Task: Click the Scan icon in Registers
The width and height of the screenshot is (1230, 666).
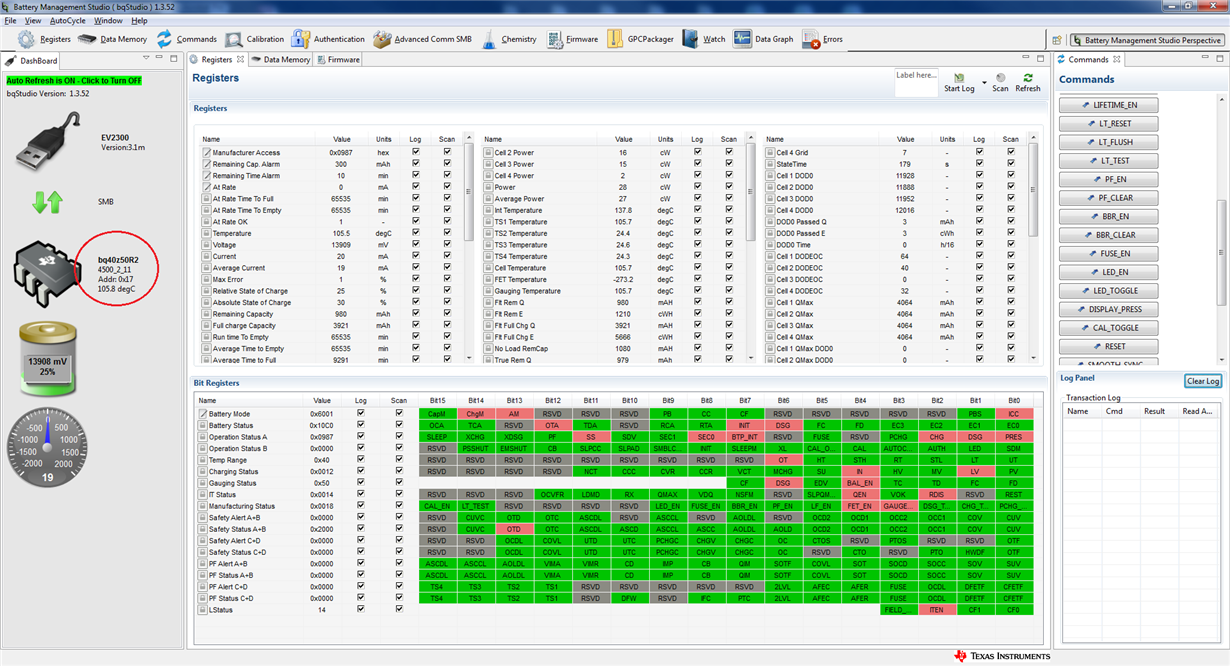Action: 1000,77
